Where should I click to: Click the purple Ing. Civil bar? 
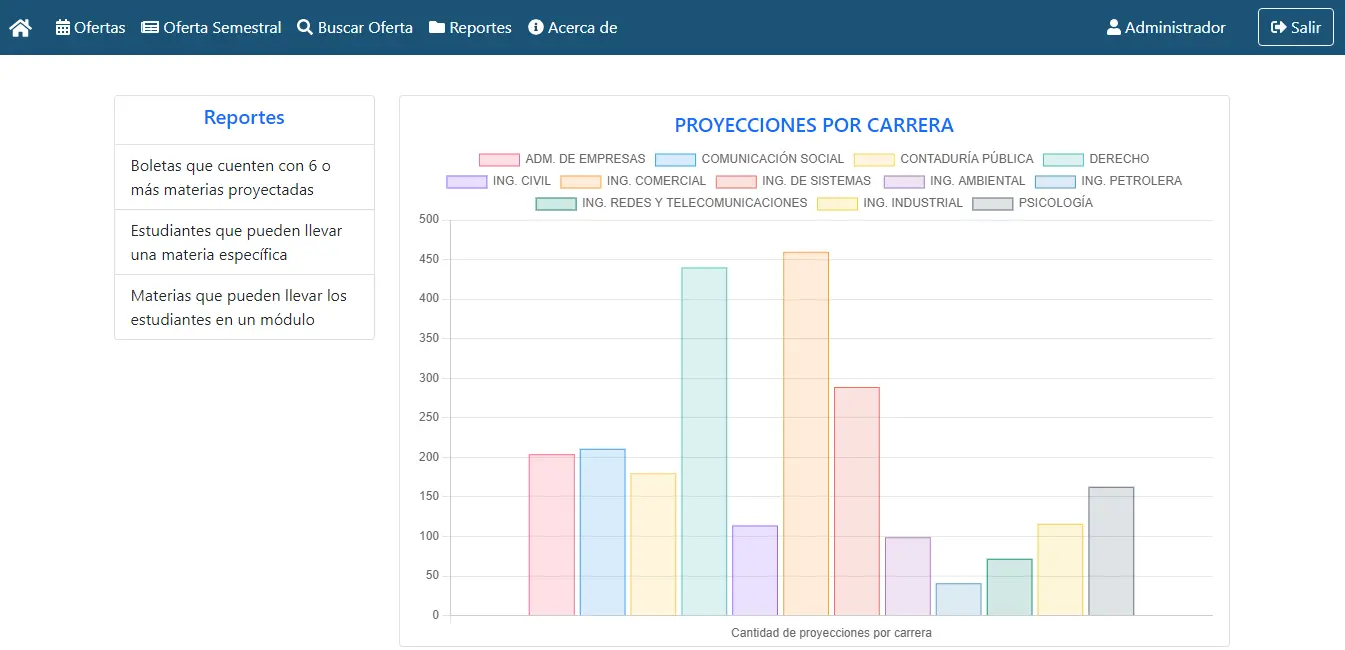pyautogui.click(x=755, y=570)
